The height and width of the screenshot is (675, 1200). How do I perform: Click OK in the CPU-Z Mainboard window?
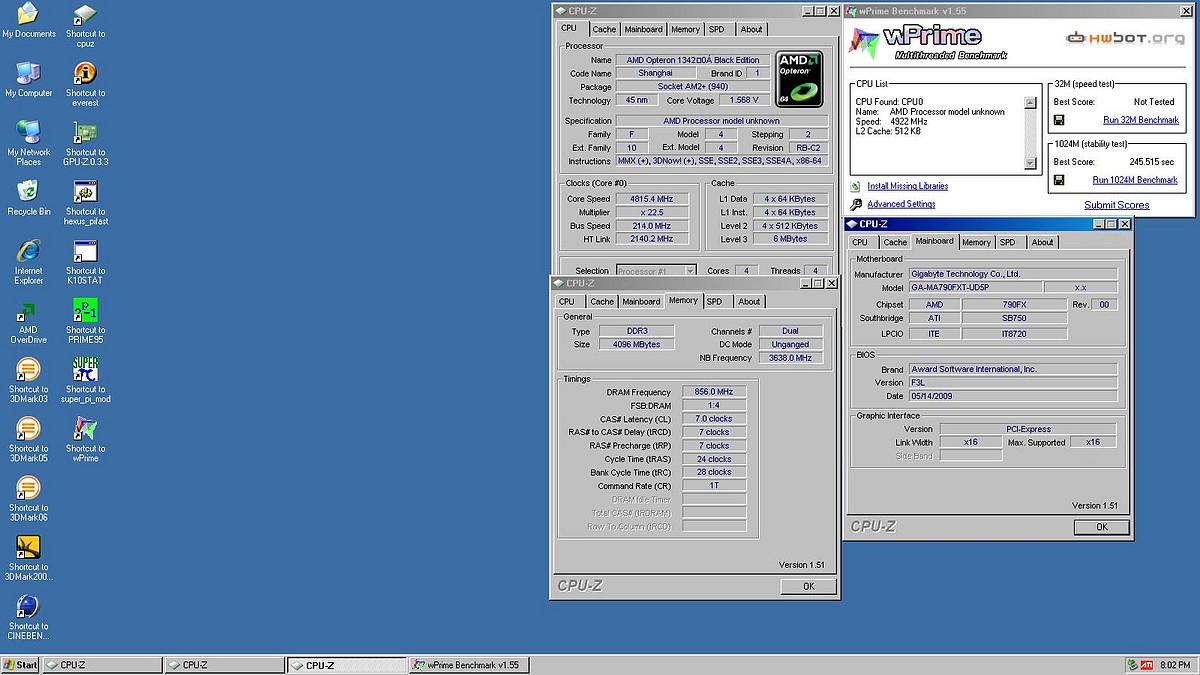tap(1101, 527)
